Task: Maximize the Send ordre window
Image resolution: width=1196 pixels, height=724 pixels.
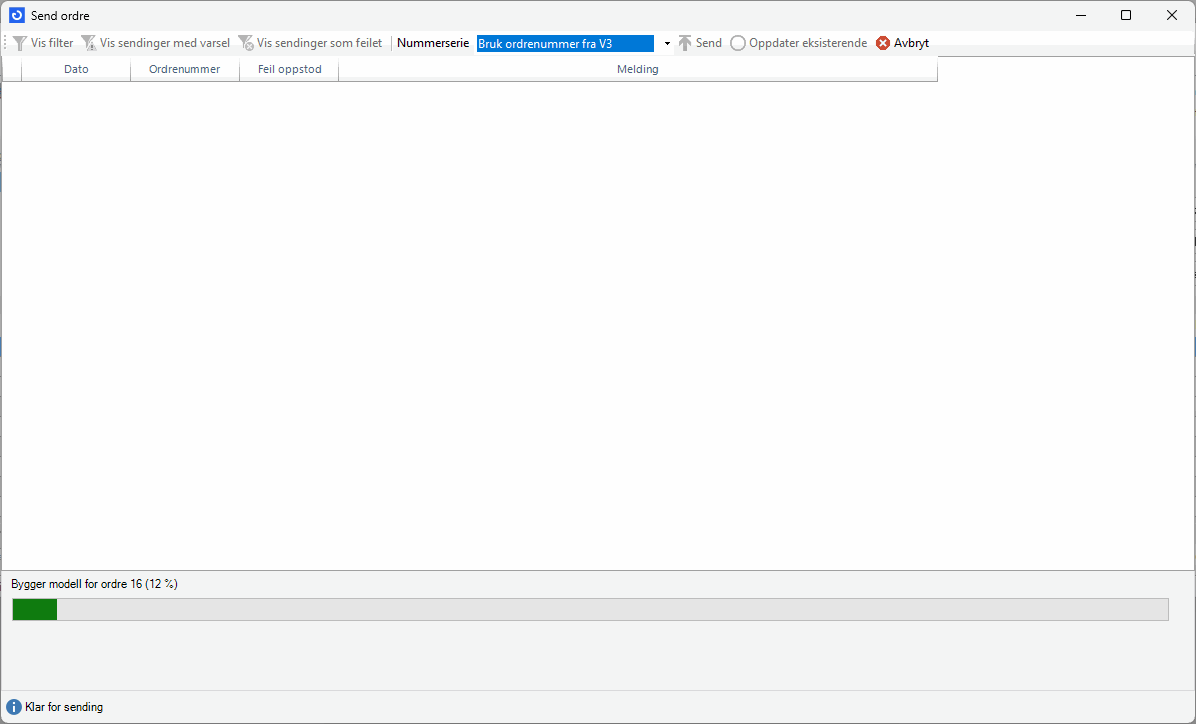Action: click(1126, 16)
